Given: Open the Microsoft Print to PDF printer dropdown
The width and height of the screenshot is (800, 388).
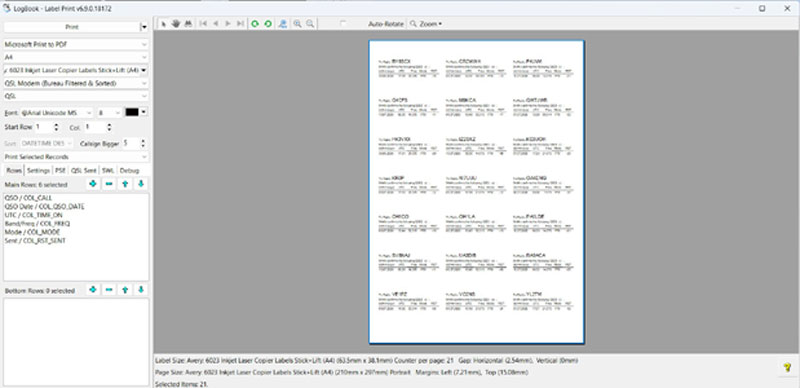Looking at the screenshot, I should [76, 44].
